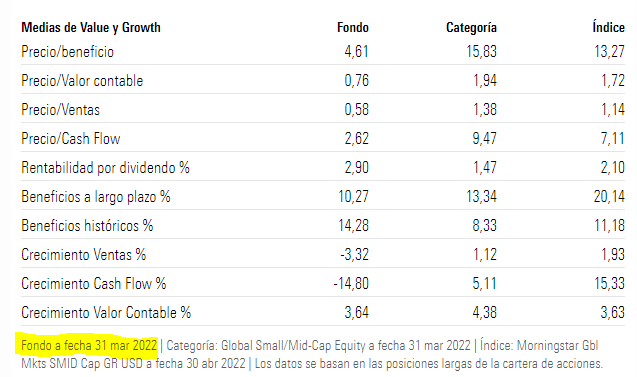Select the Índice Beneficios a largo plazo value 20,14

click(x=609, y=197)
